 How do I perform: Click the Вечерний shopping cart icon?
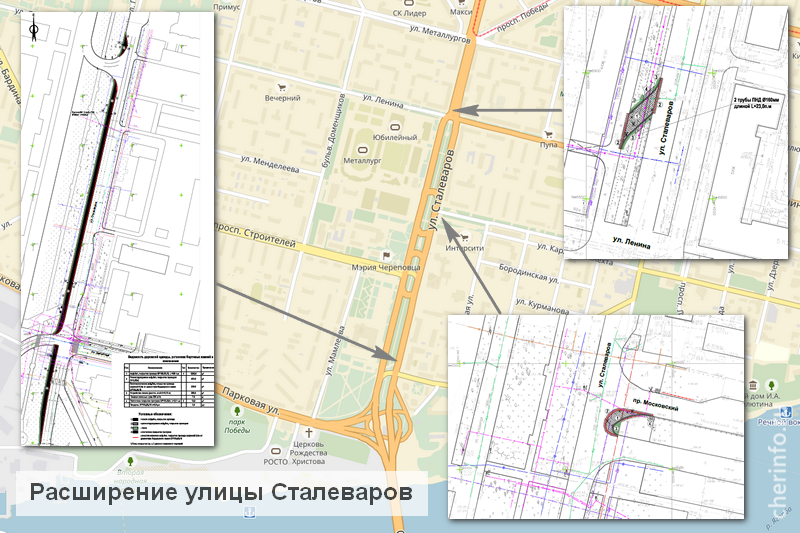283,85
